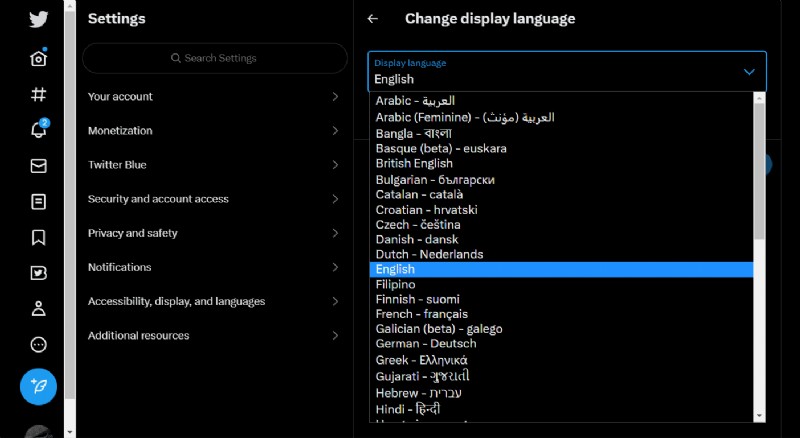Open the Lists icon in sidebar
Viewport: 800px width, 438px height.
point(38,202)
